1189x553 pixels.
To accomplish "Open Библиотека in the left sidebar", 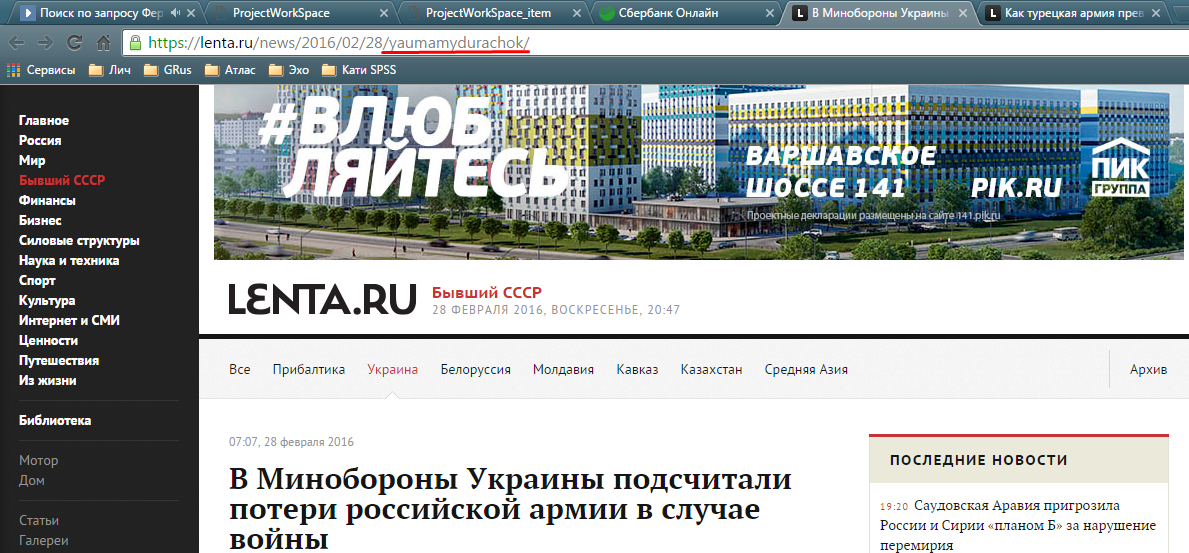I will [55, 421].
